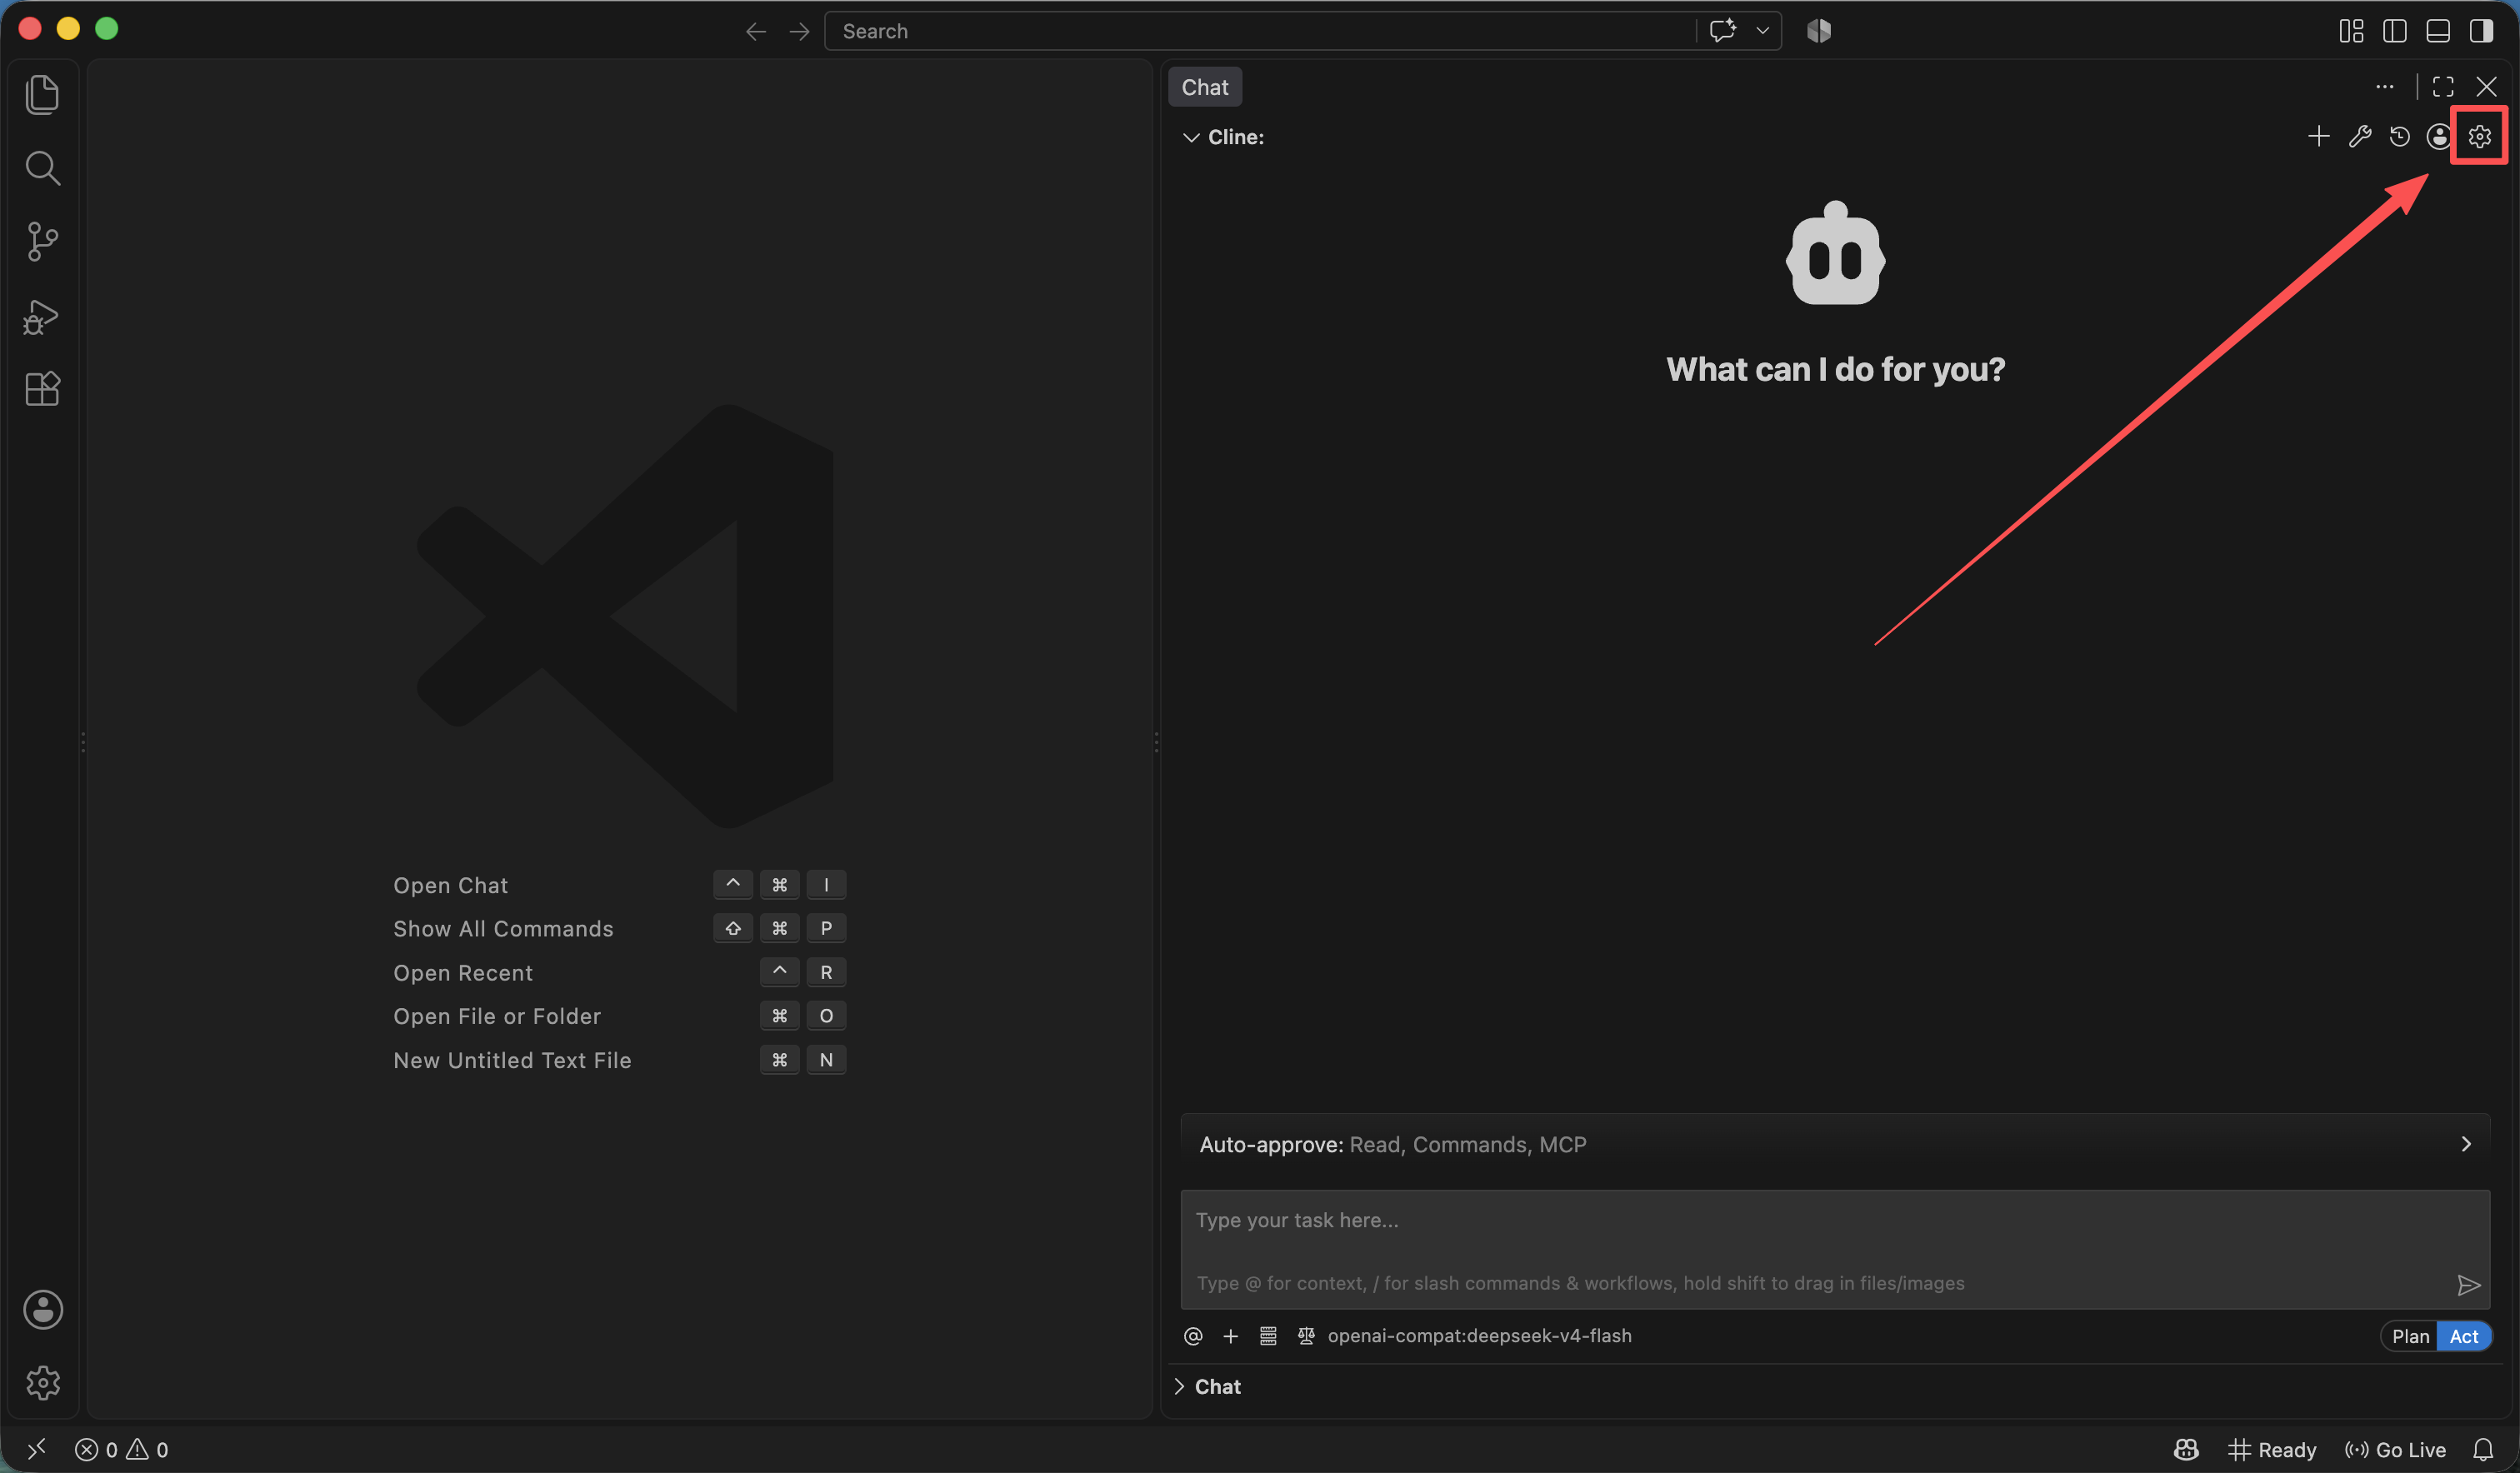The width and height of the screenshot is (2520, 1473).
Task: Click Open File or Folder
Action: click(497, 1016)
